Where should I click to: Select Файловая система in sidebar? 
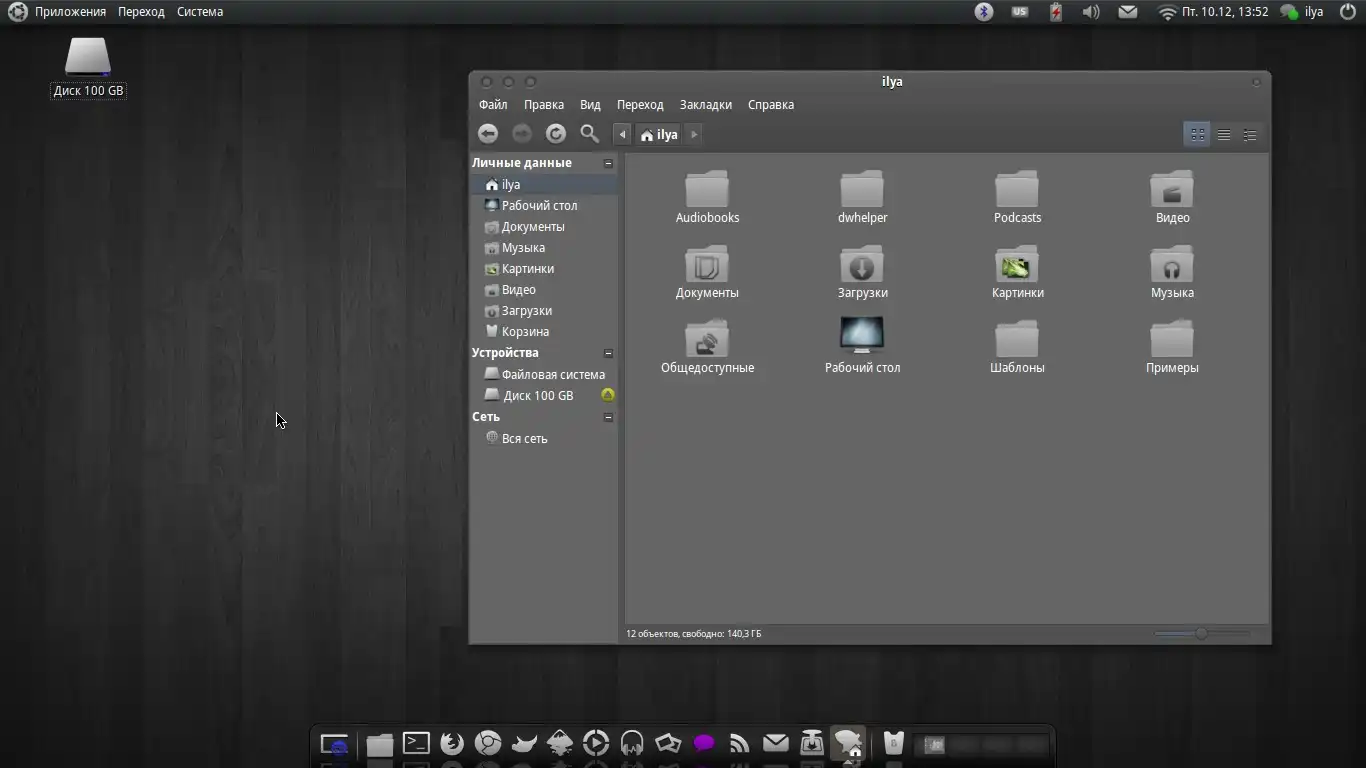click(552, 374)
